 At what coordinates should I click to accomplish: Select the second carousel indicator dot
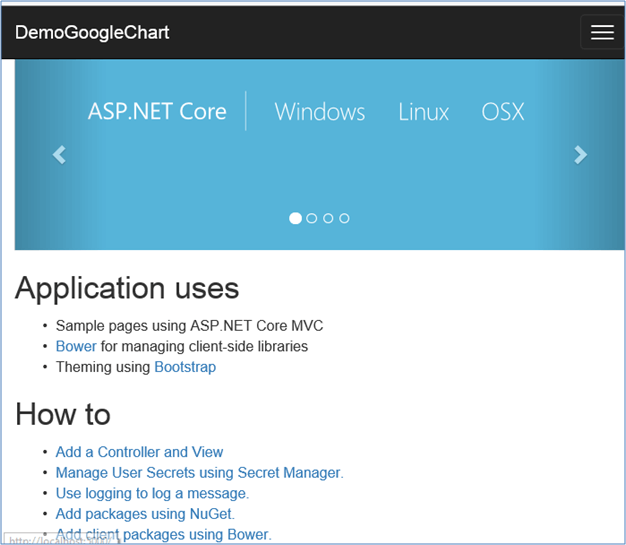(x=312, y=218)
